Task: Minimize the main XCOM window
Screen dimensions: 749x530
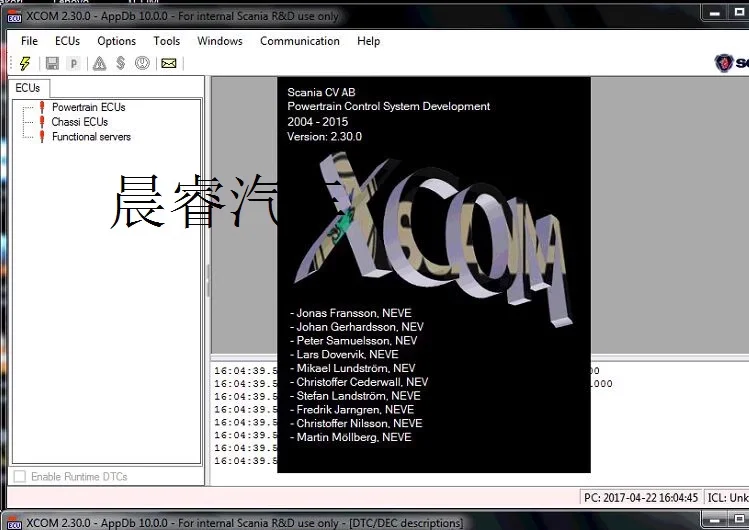Action: click(x=715, y=13)
